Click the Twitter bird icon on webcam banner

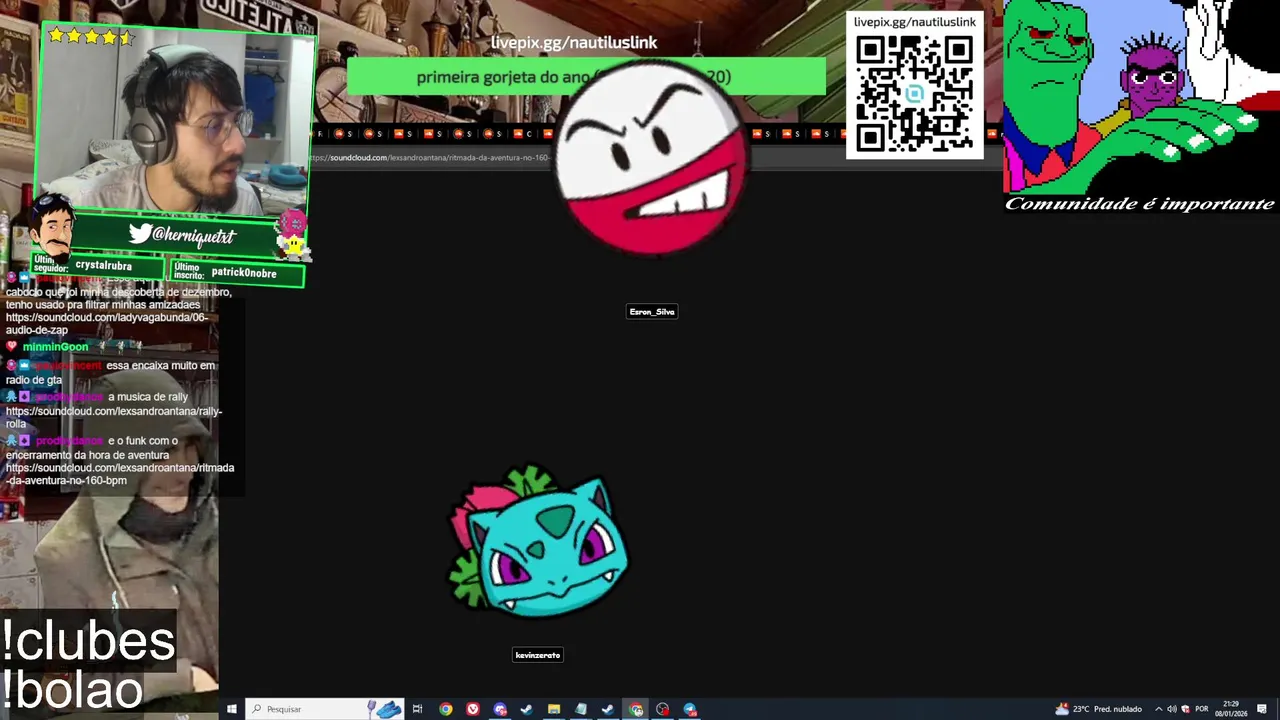[x=139, y=234]
